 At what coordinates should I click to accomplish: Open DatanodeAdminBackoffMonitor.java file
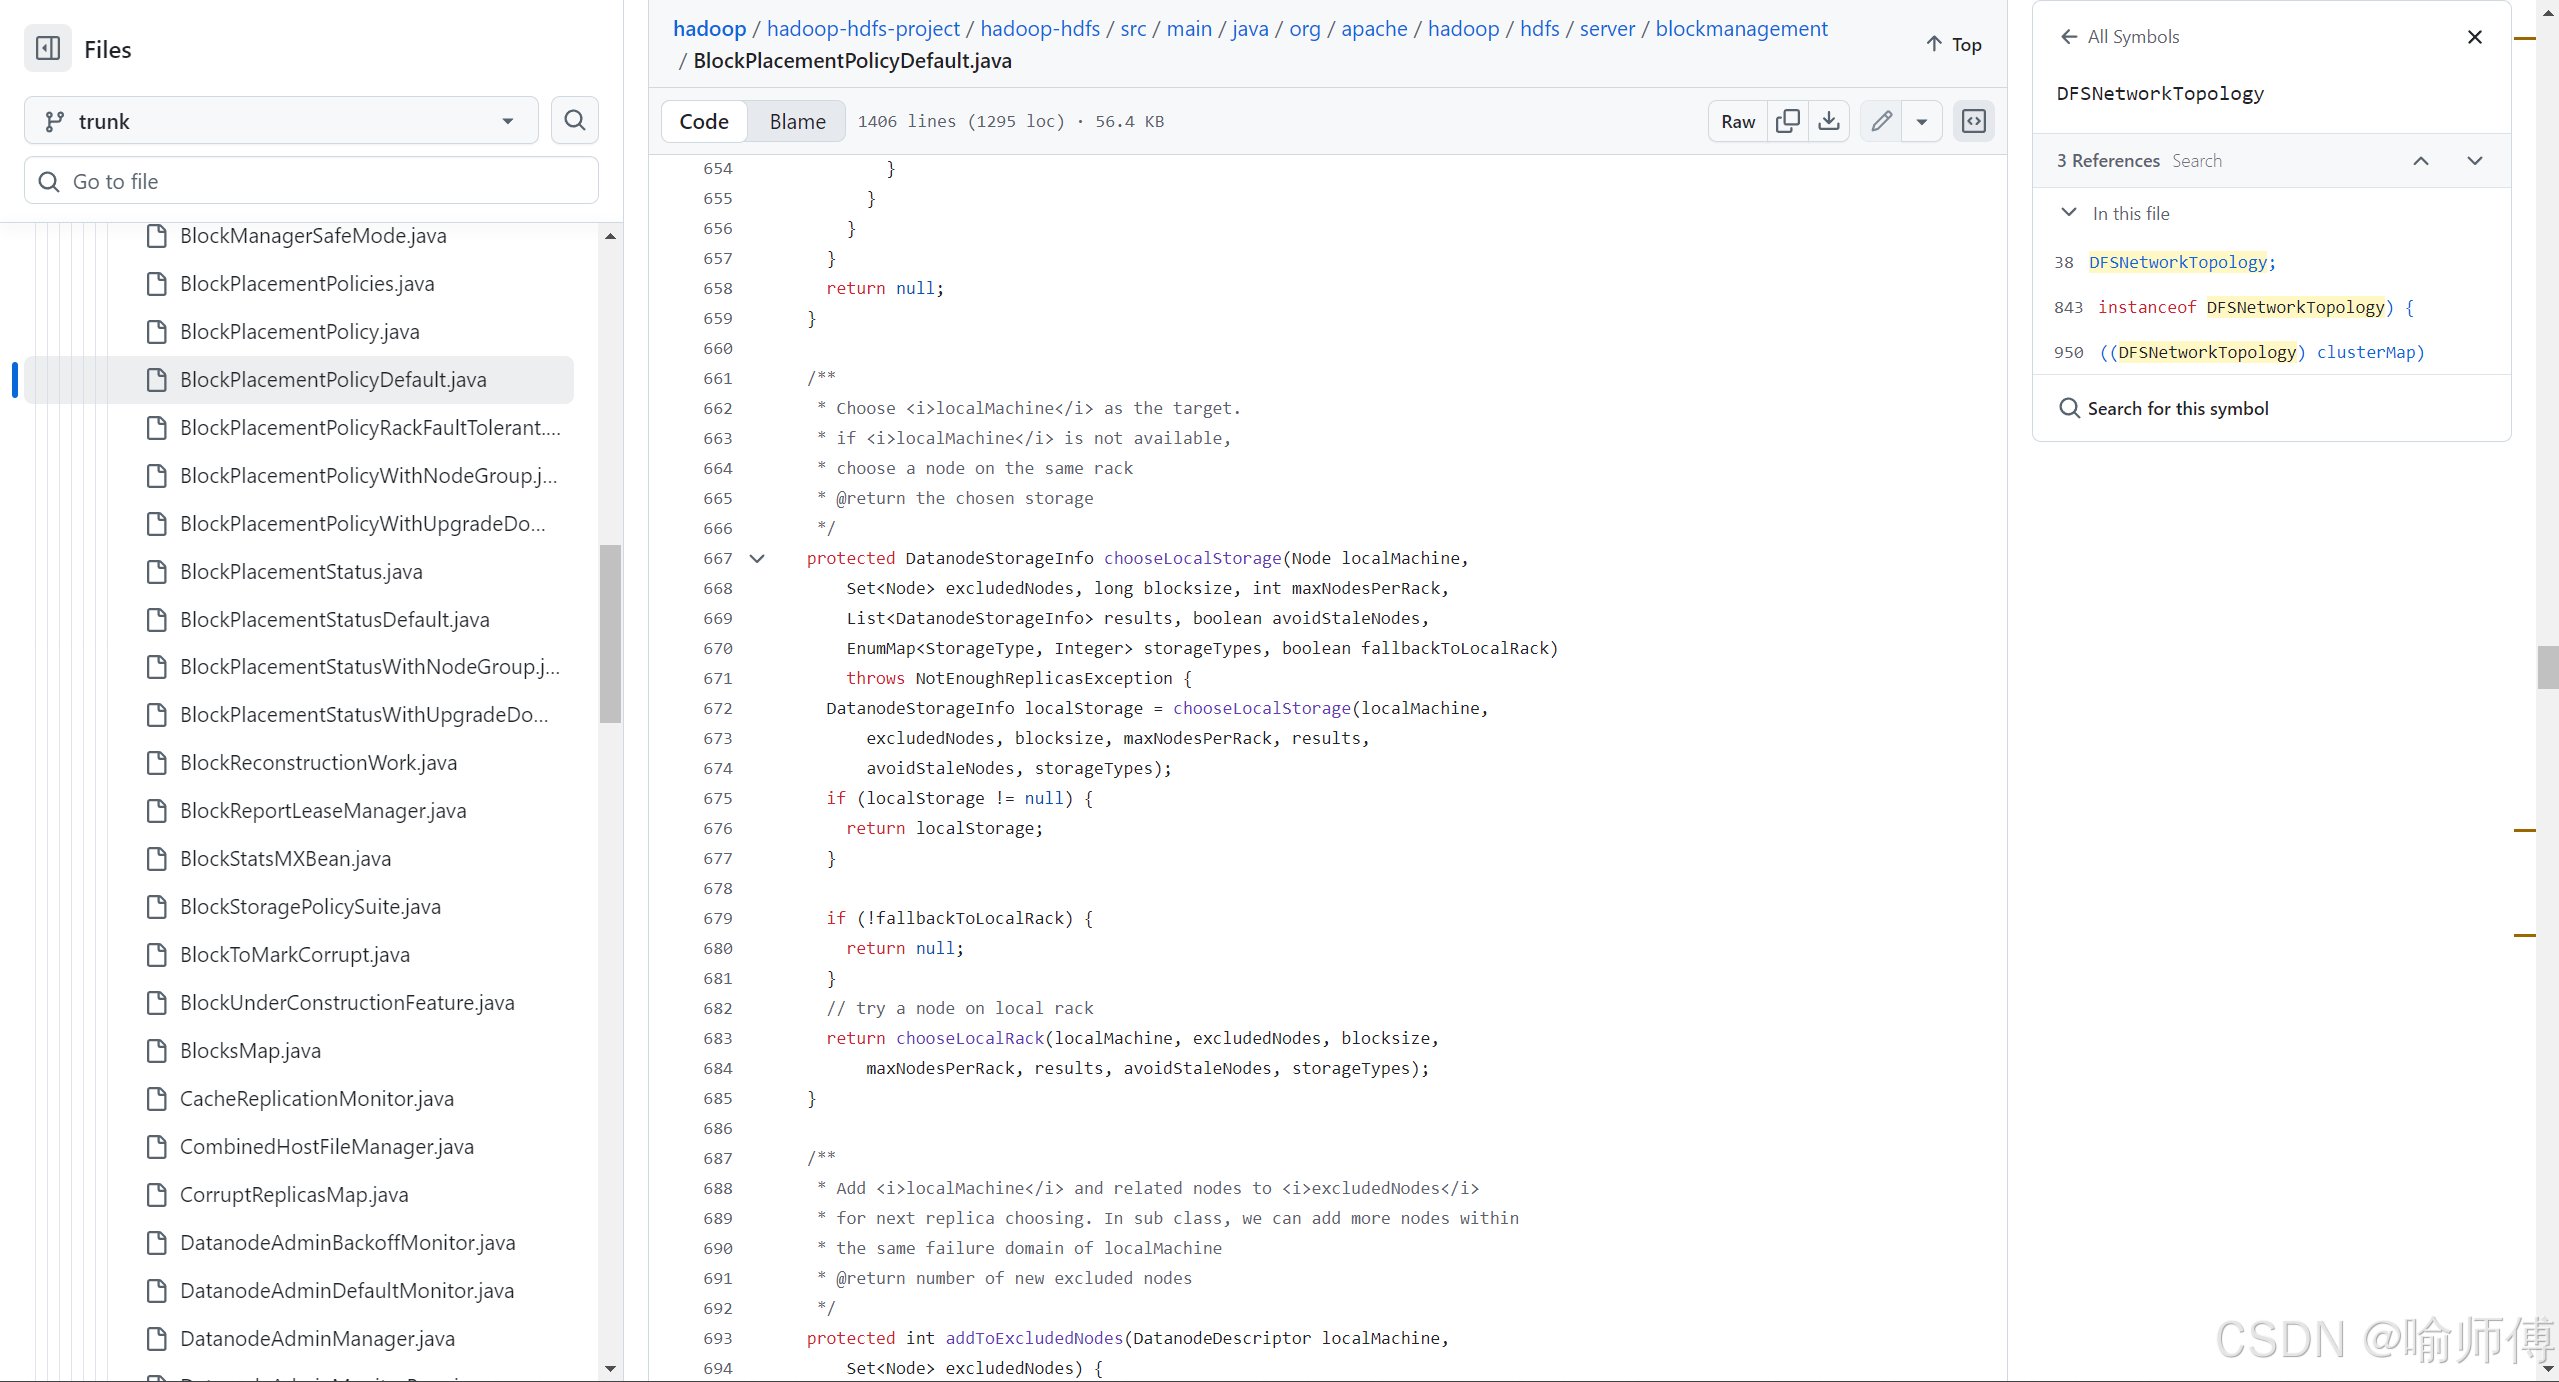click(348, 1243)
